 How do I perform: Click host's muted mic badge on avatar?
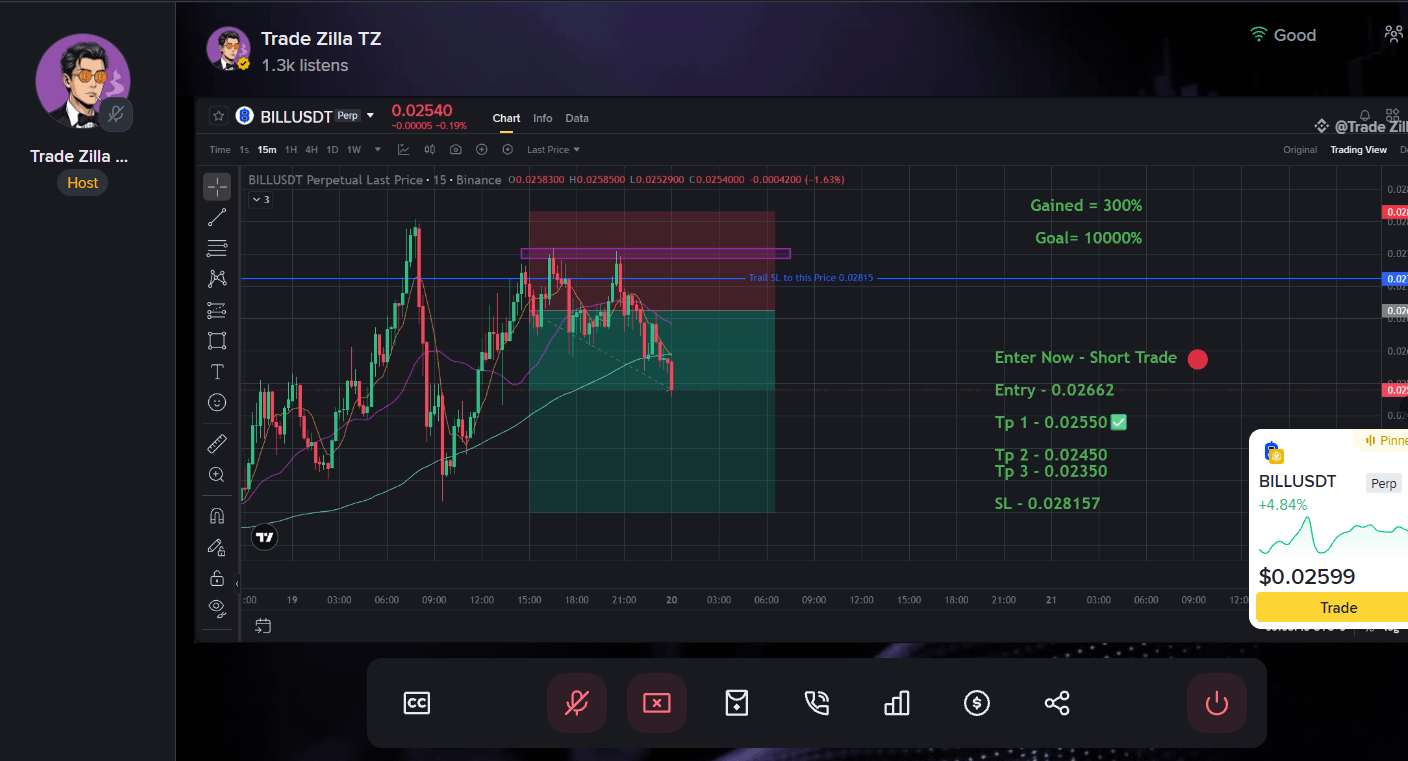(x=116, y=114)
